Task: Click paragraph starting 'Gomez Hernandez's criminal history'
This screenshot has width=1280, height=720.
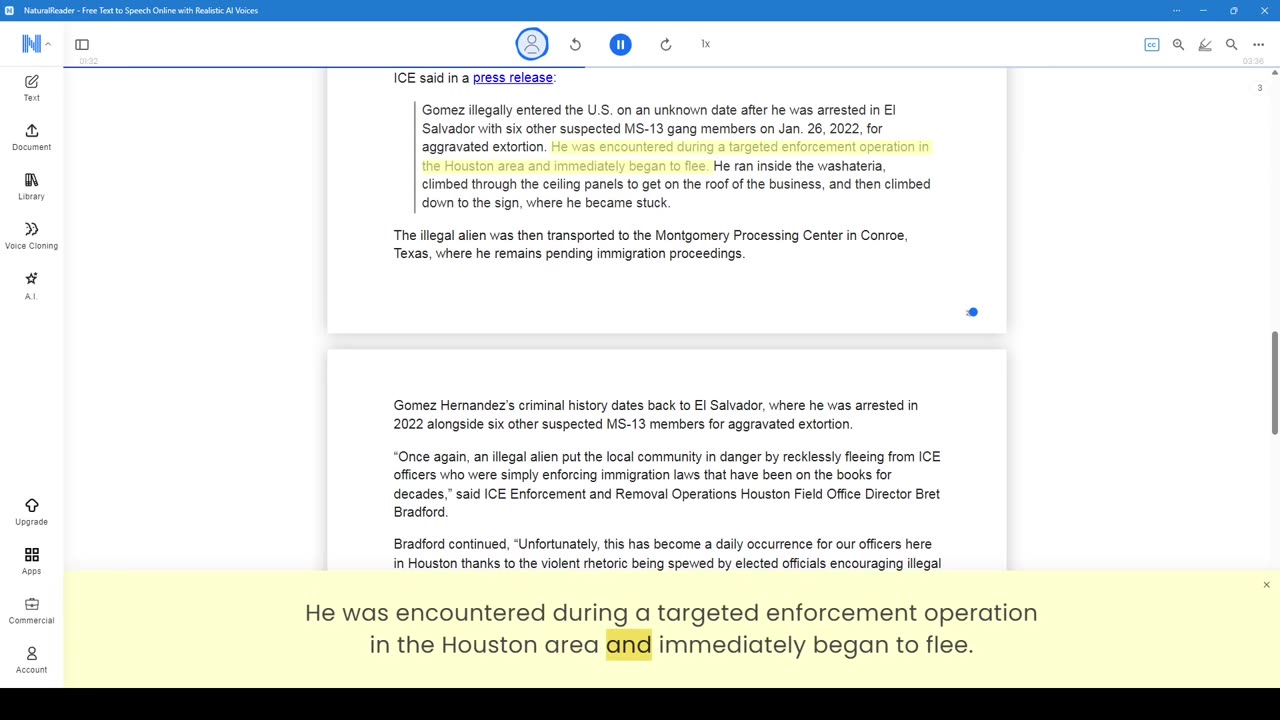Action: coord(655,415)
